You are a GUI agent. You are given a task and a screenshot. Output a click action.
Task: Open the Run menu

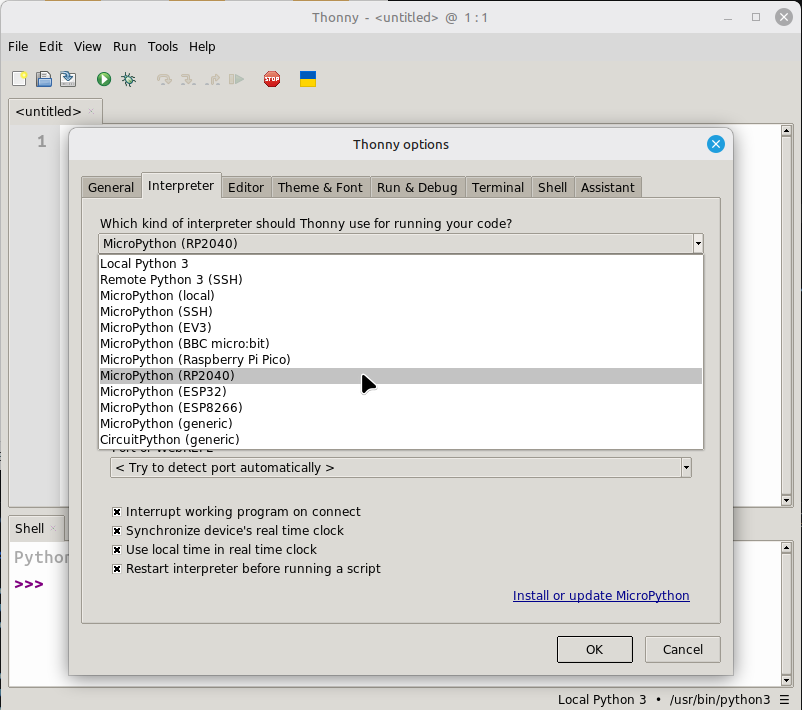(124, 47)
